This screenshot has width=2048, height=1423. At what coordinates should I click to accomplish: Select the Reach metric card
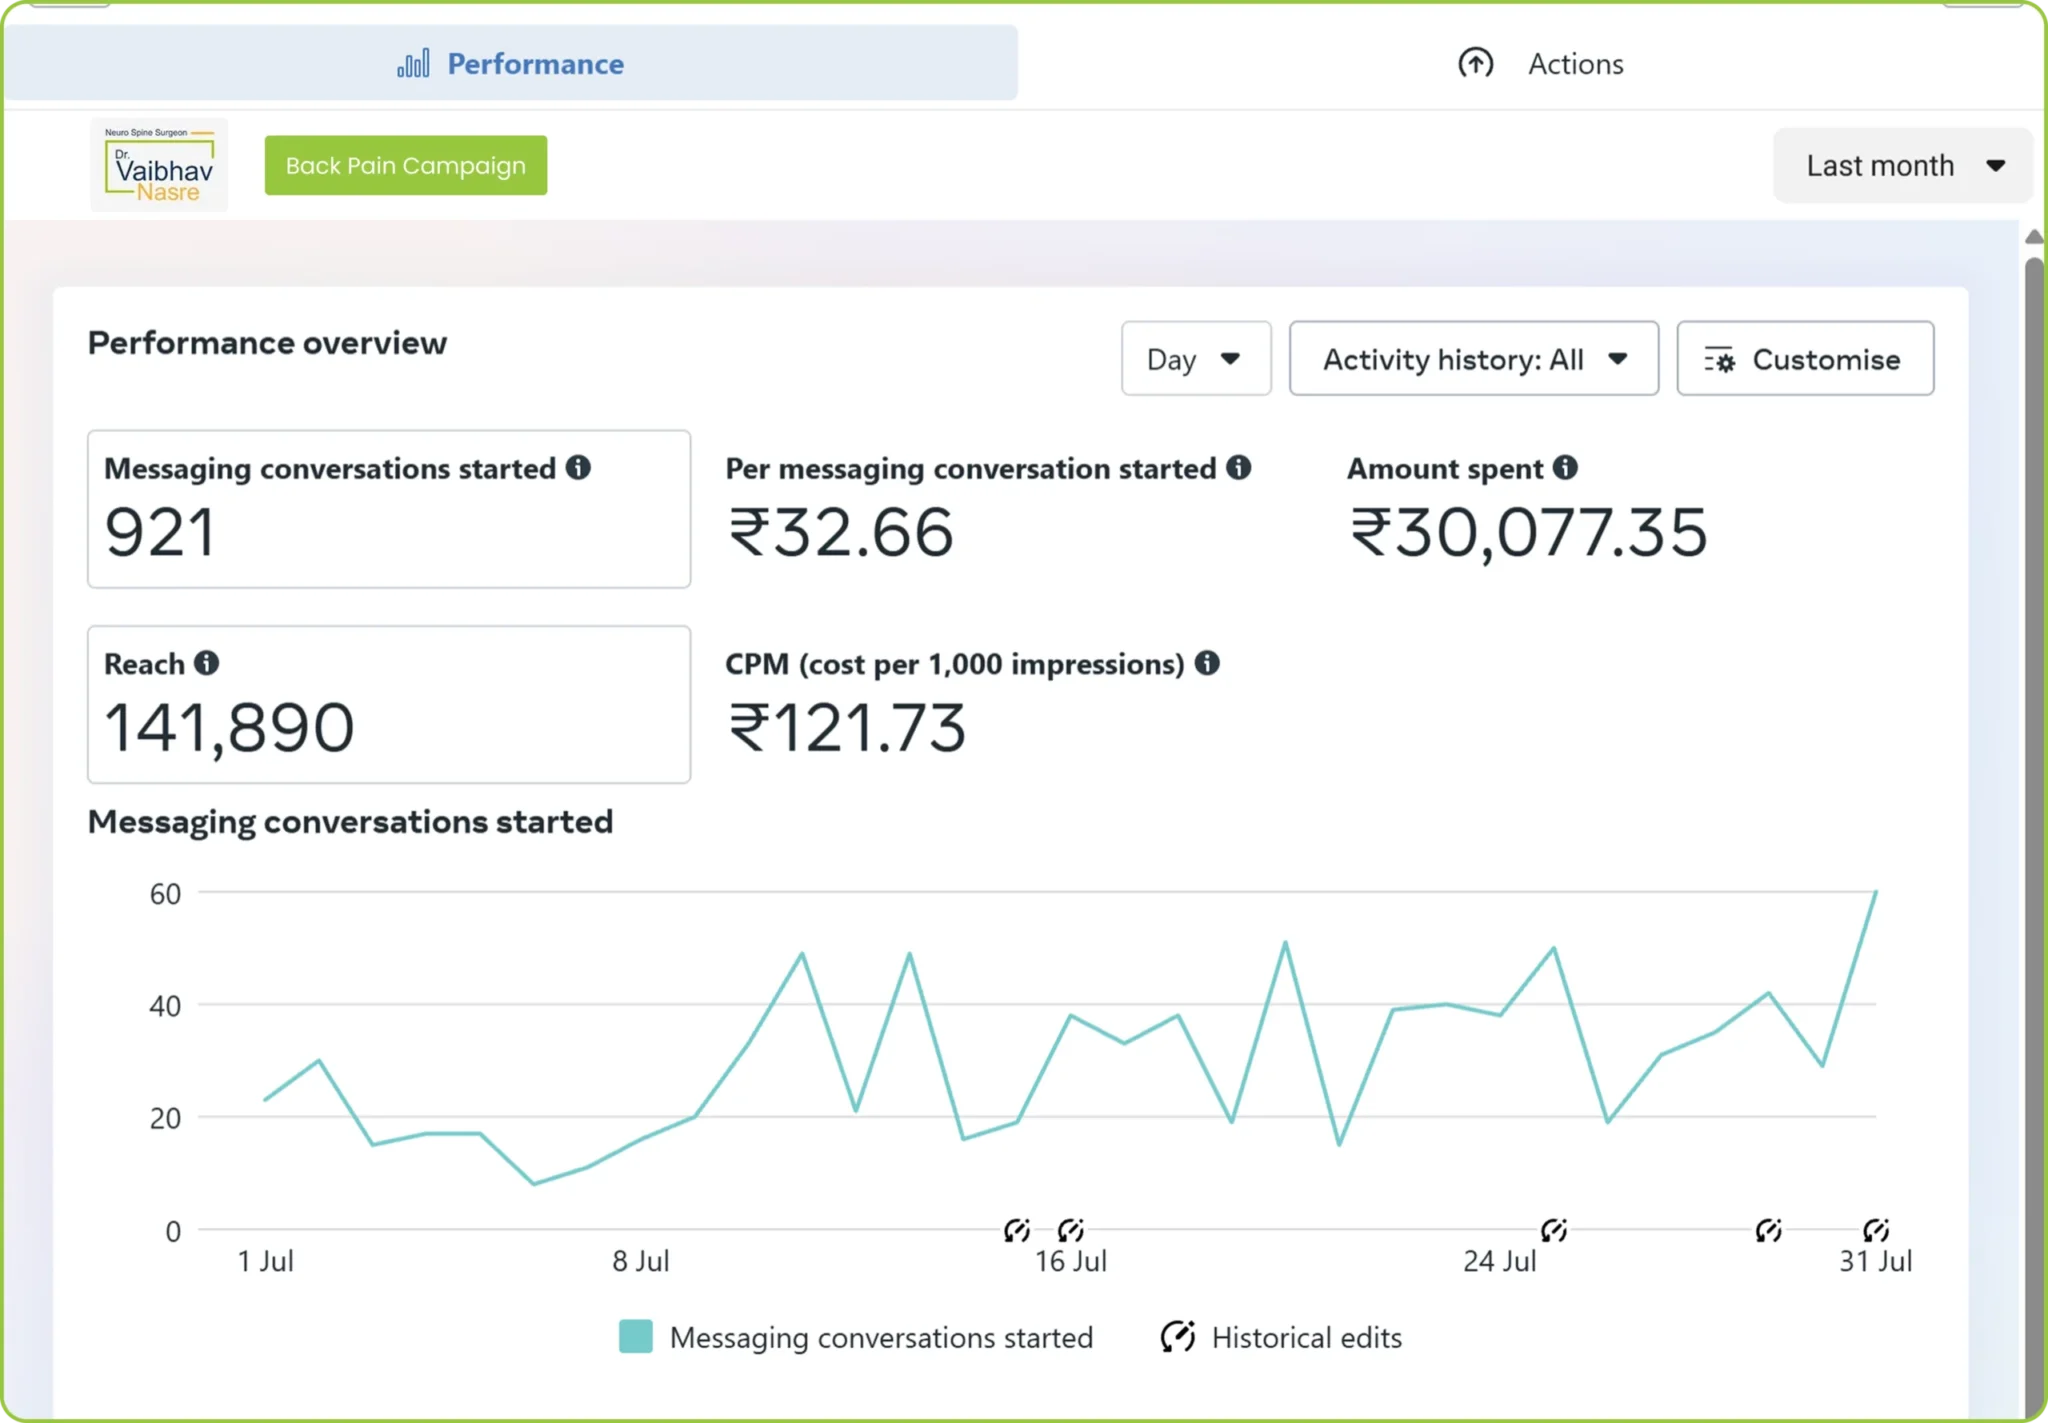(x=389, y=705)
